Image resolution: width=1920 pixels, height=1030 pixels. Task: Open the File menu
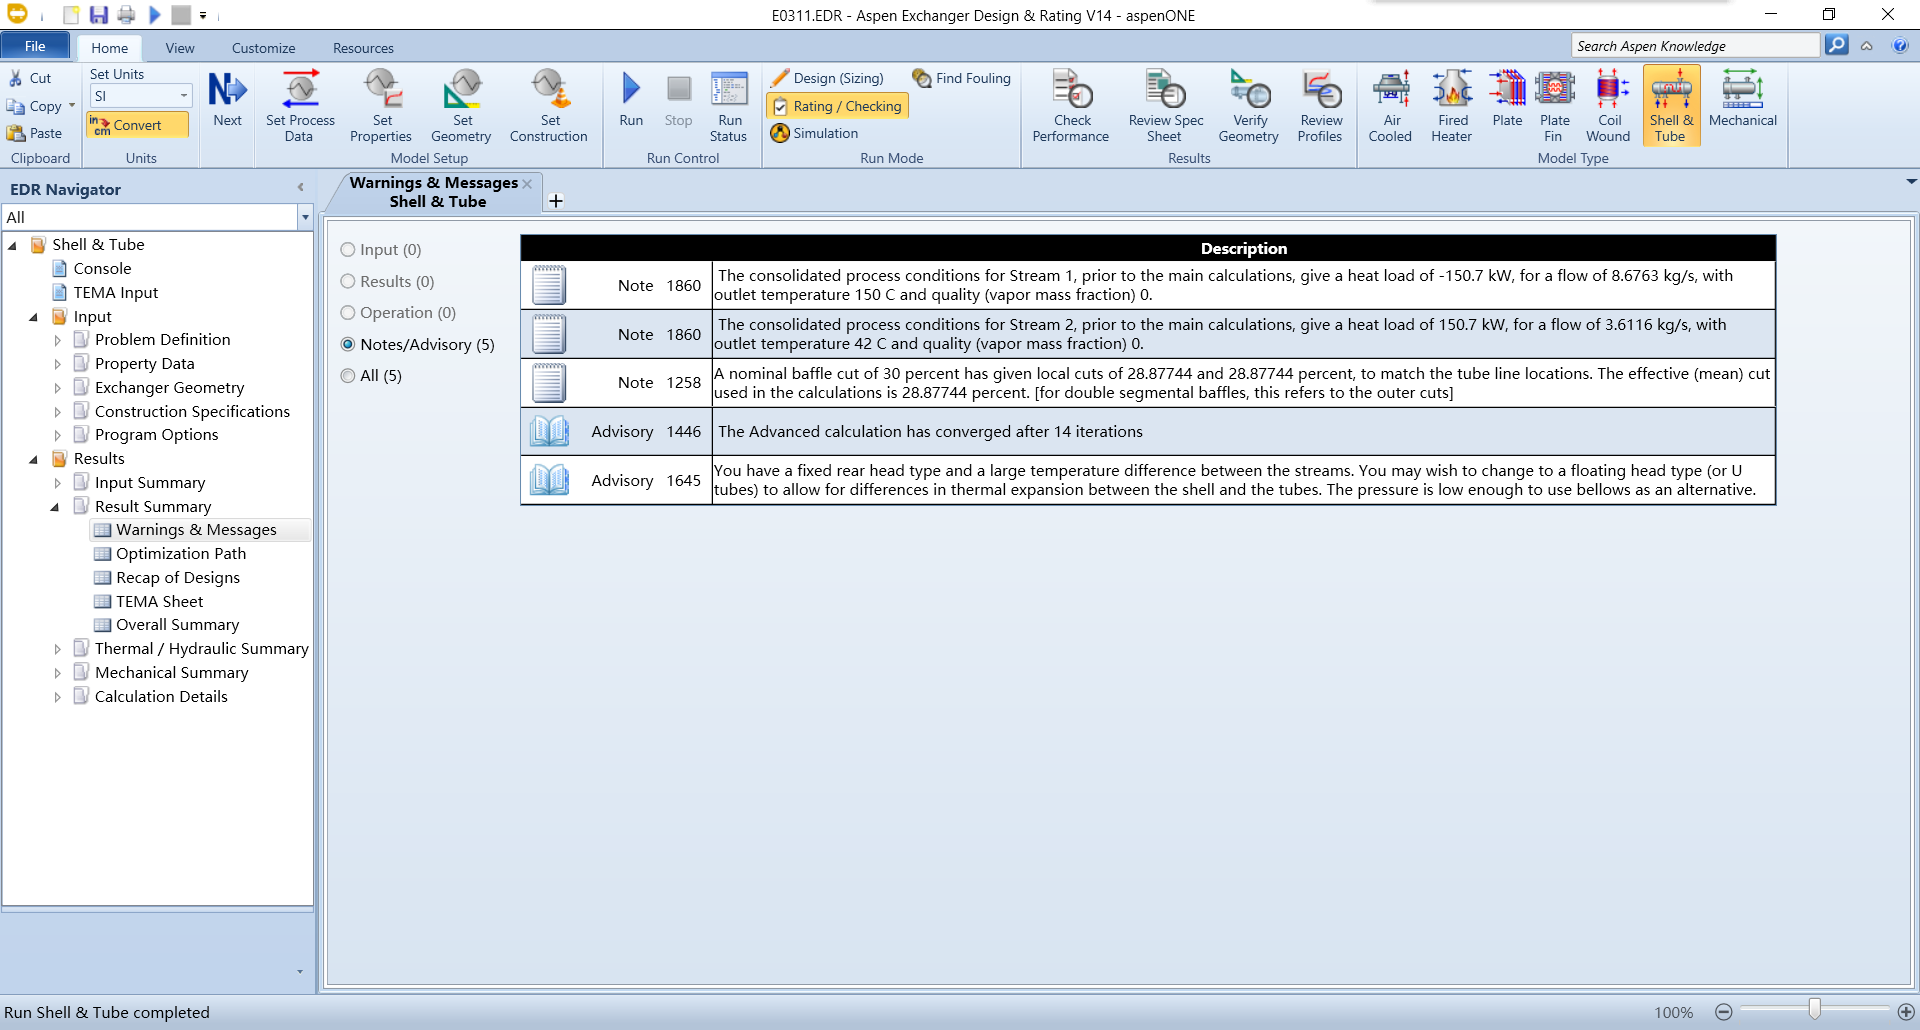35,46
